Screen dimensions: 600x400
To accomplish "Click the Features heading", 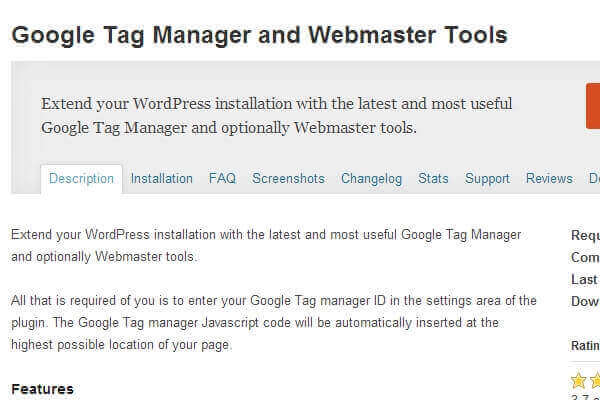I will (42, 388).
